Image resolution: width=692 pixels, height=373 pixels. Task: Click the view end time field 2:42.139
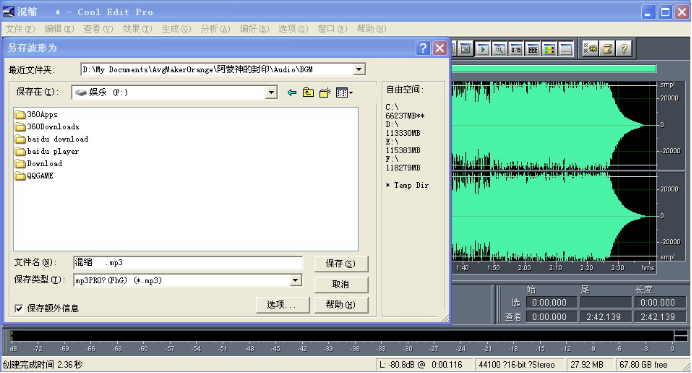tap(606, 316)
